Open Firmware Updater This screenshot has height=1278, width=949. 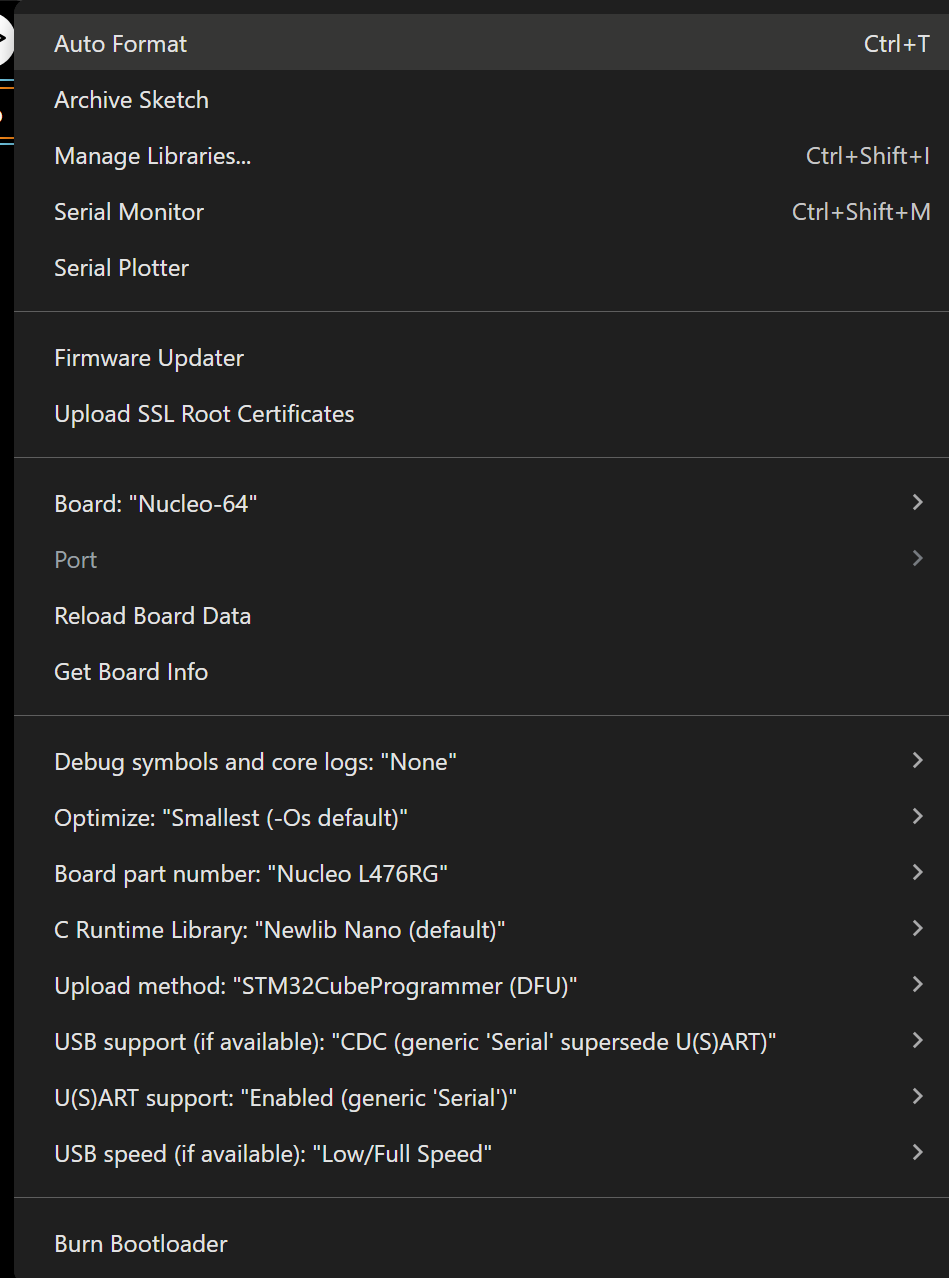click(149, 358)
